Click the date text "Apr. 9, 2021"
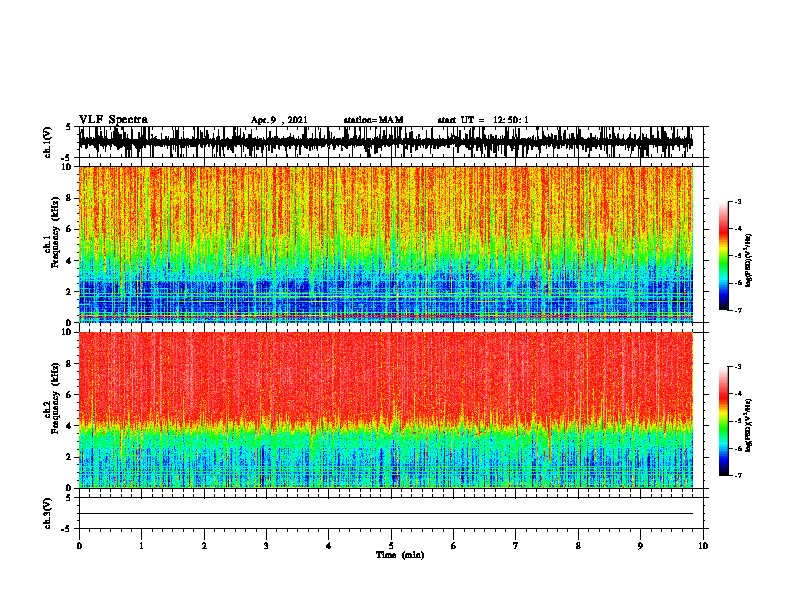Screen dimensions: 792x612 tap(279, 120)
